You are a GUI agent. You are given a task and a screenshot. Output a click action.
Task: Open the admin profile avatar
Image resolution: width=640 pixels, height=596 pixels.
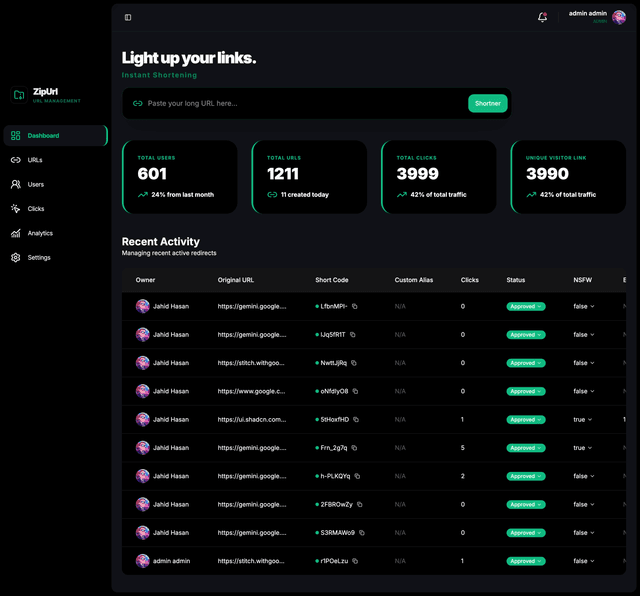click(619, 18)
